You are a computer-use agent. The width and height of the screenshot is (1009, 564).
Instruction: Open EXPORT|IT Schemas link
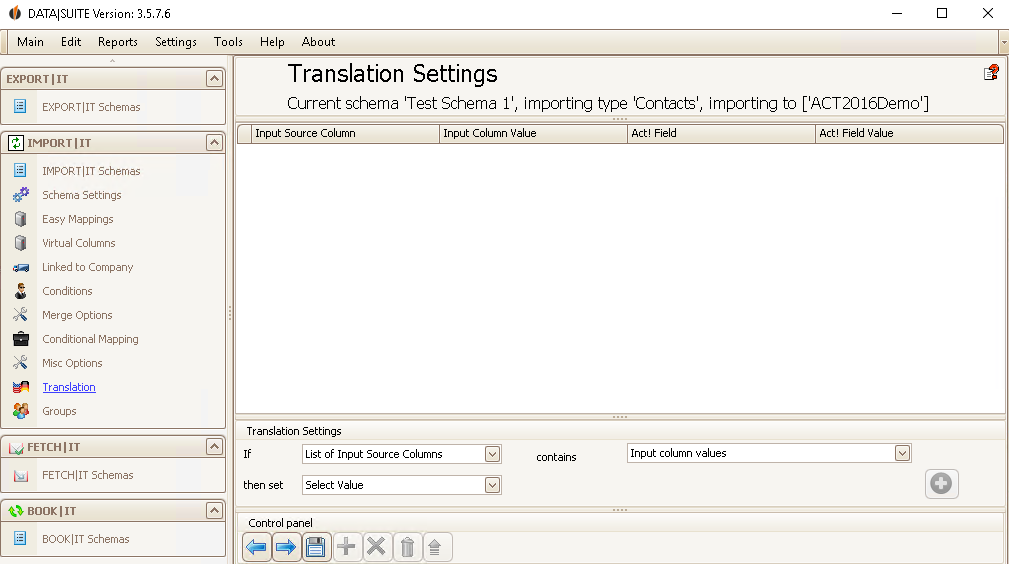click(91, 107)
